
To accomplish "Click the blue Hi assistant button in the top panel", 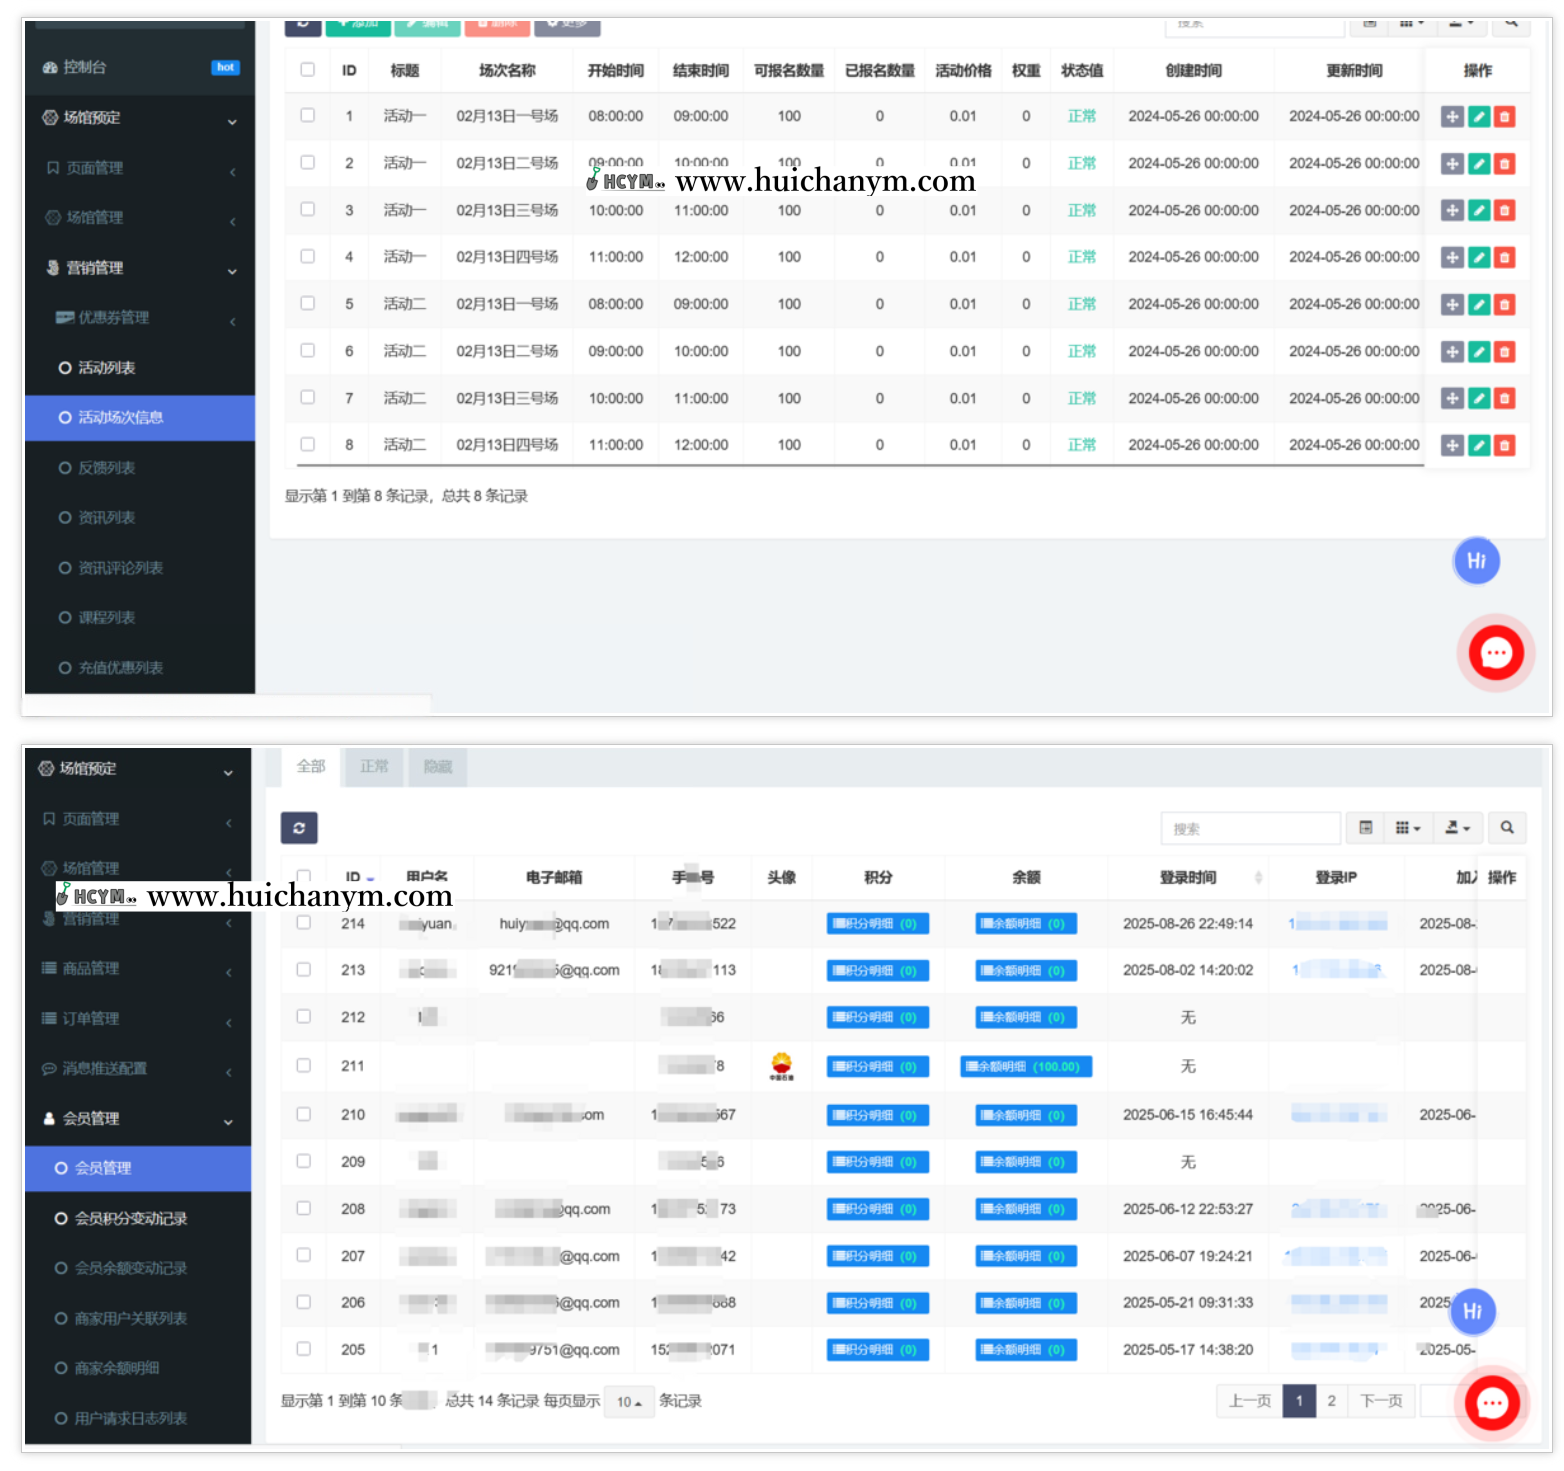I will [1476, 561].
